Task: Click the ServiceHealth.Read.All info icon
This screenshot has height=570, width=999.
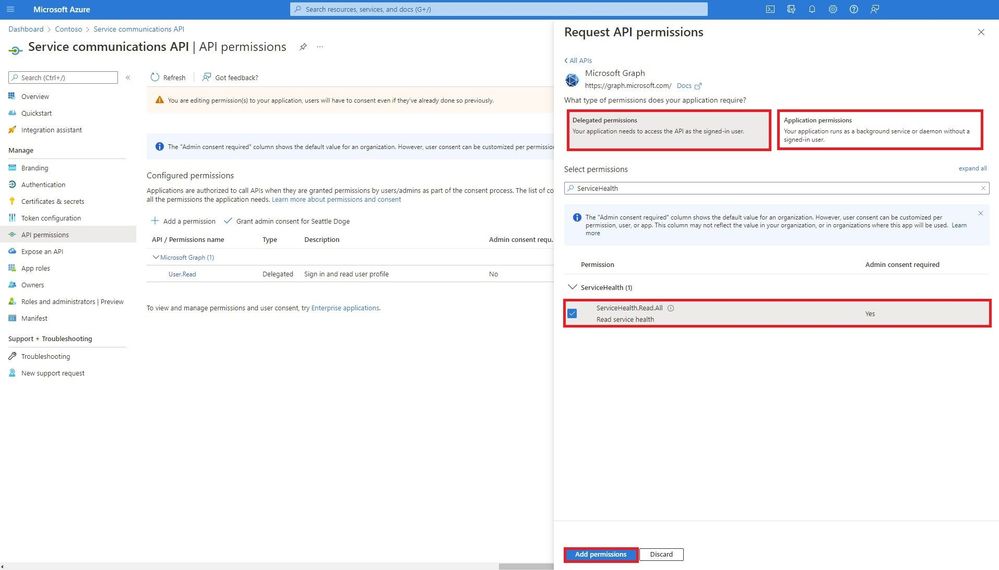Action: point(670,308)
